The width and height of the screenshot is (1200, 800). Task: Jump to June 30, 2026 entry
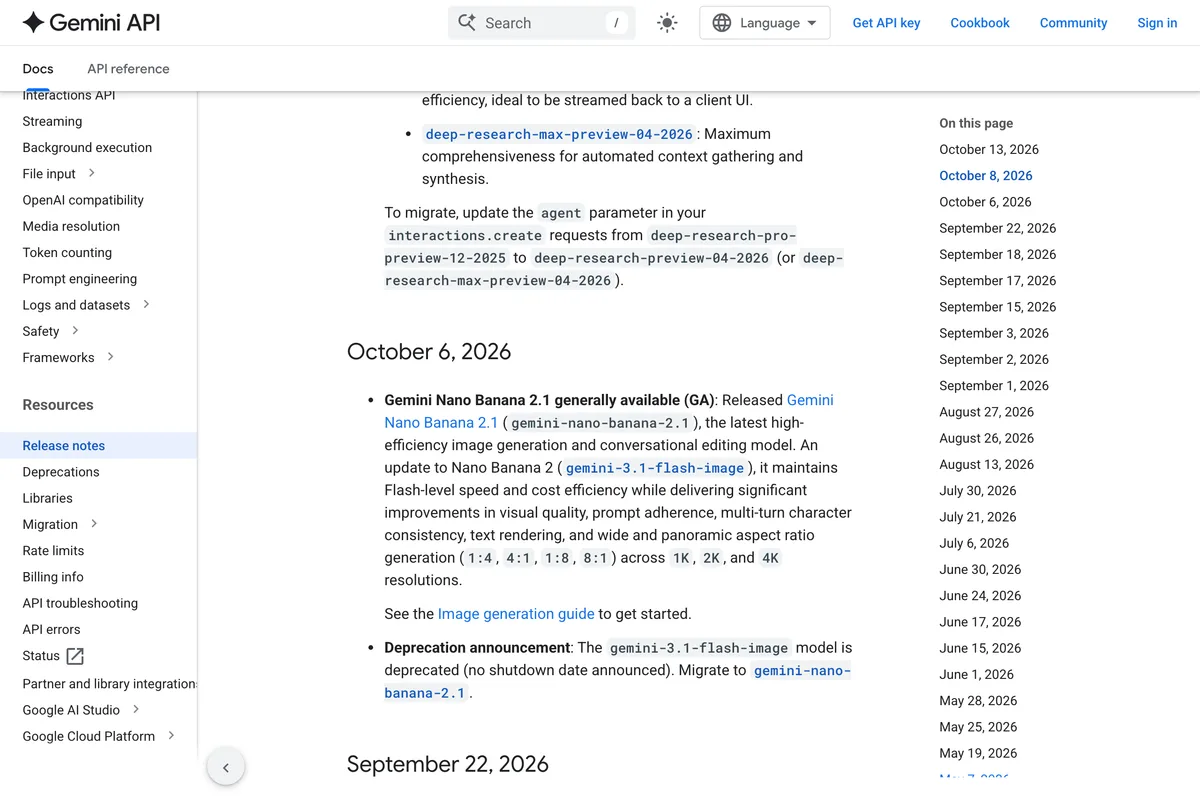[980, 569]
